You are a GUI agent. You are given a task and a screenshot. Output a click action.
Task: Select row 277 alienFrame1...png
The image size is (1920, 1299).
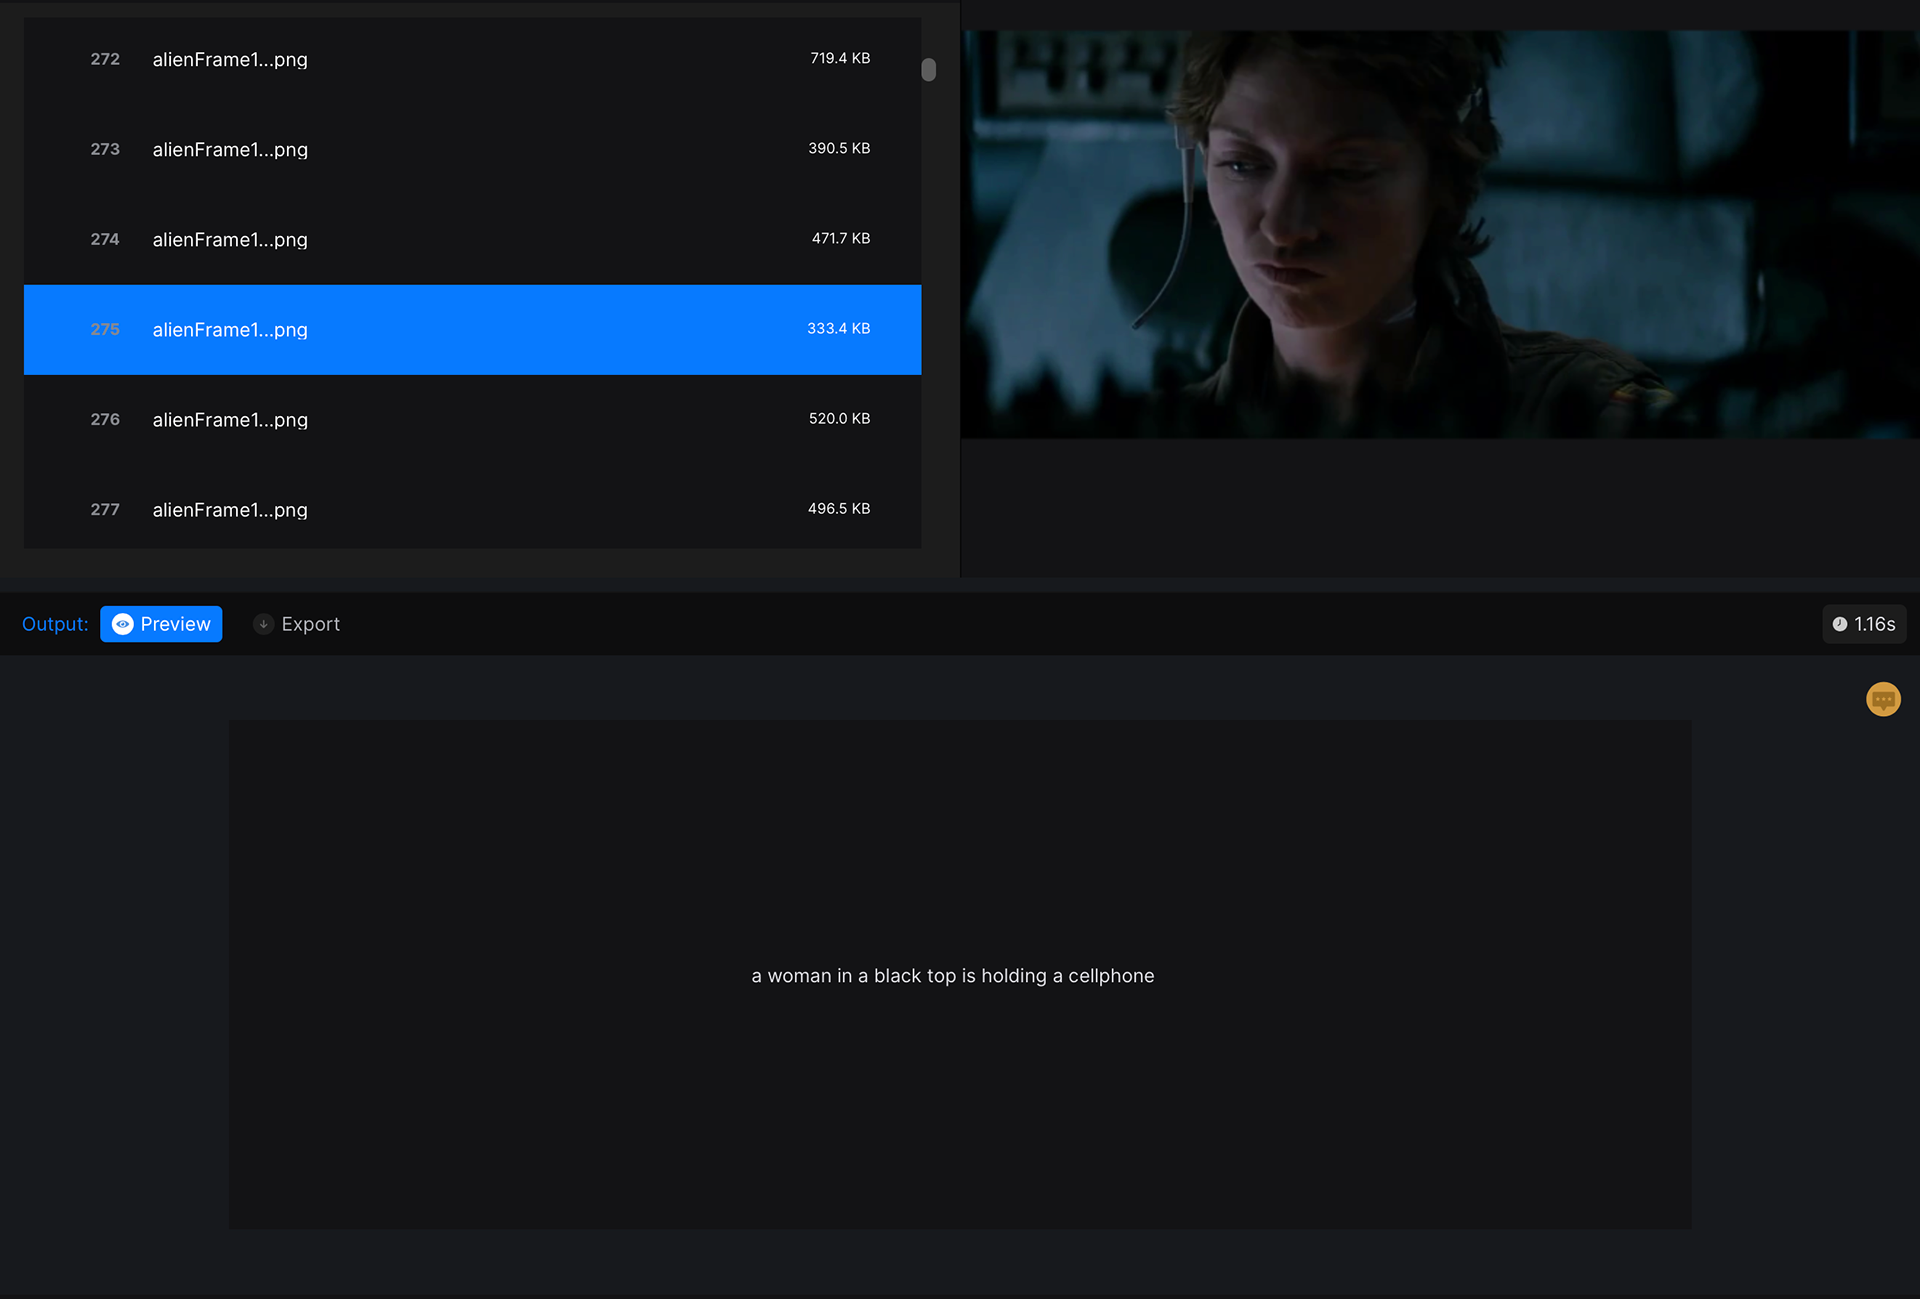click(x=472, y=509)
